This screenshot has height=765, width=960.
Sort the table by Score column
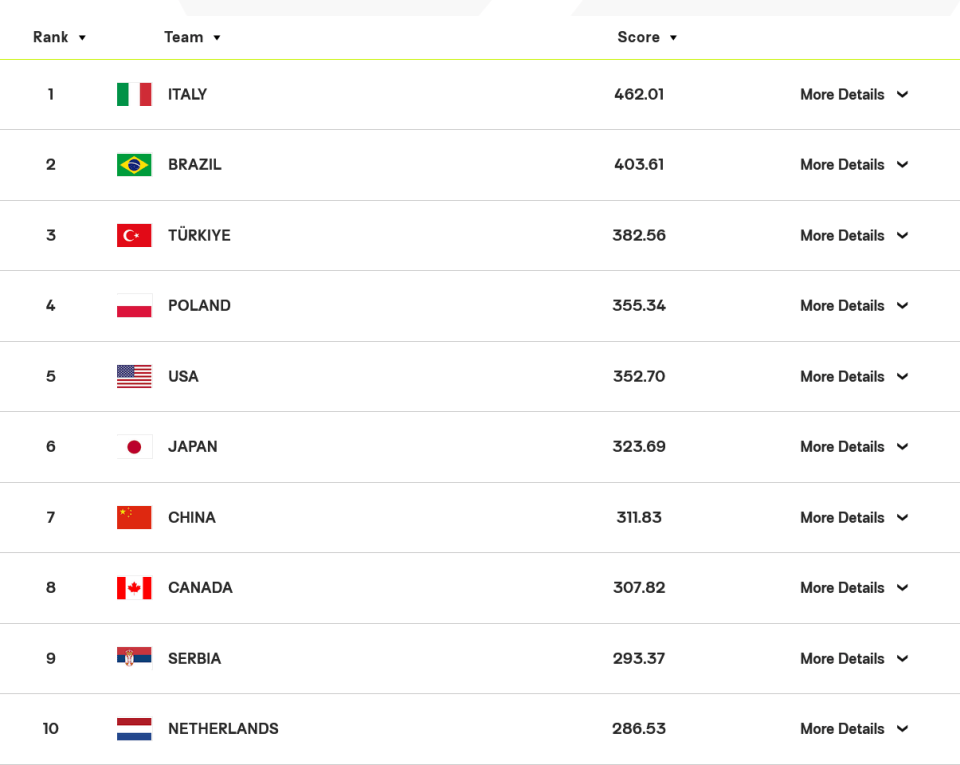coord(647,37)
